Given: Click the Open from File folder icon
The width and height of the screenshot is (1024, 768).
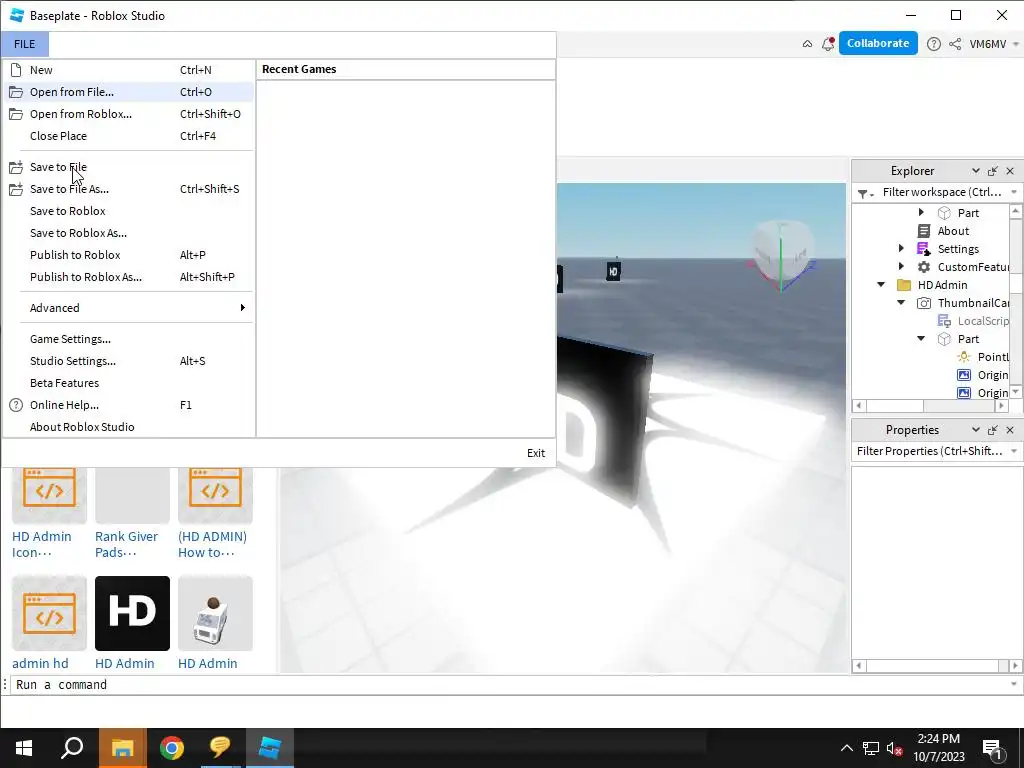Looking at the screenshot, I should pos(16,92).
